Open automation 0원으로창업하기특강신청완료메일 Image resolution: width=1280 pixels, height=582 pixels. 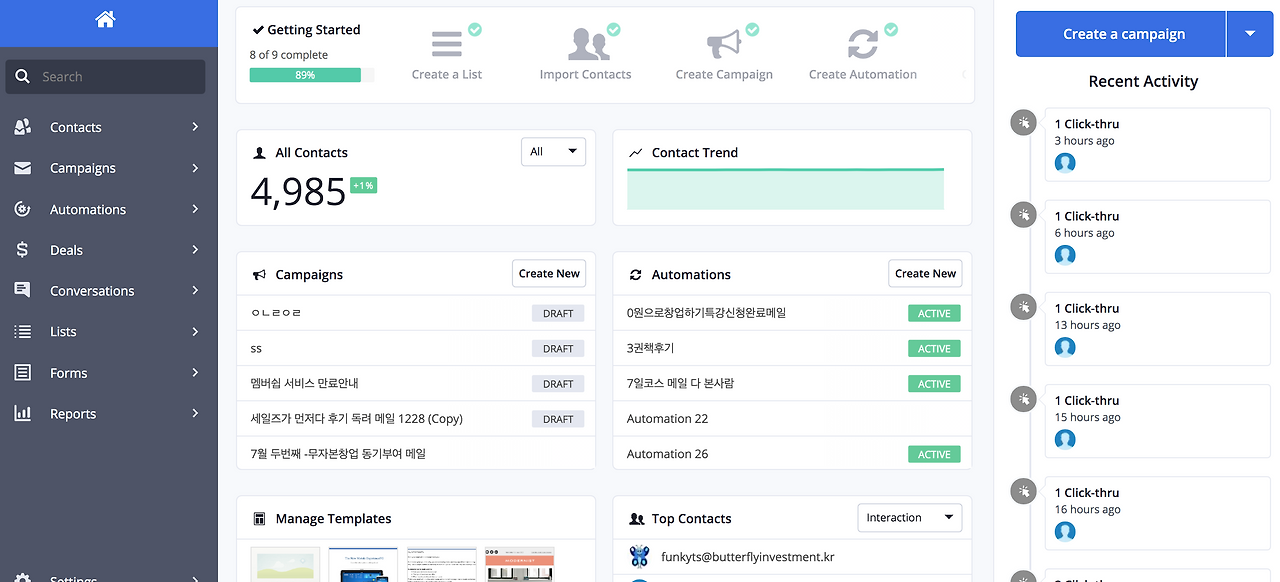pyautogui.click(x=706, y=313)
